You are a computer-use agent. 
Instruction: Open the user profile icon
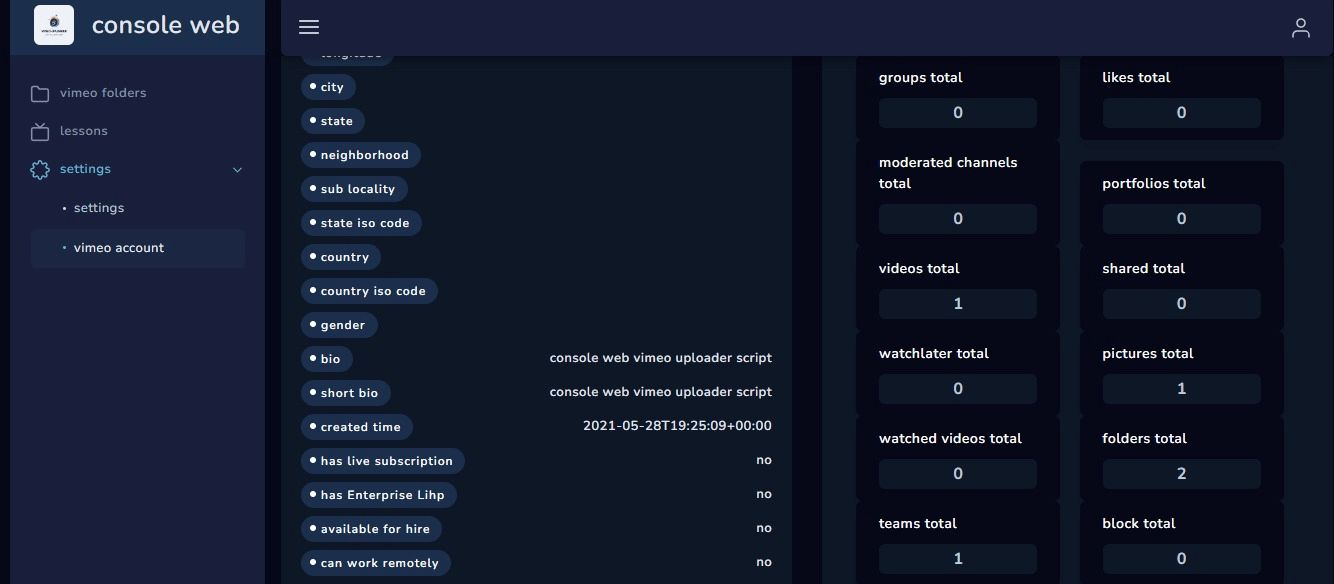1300,28
